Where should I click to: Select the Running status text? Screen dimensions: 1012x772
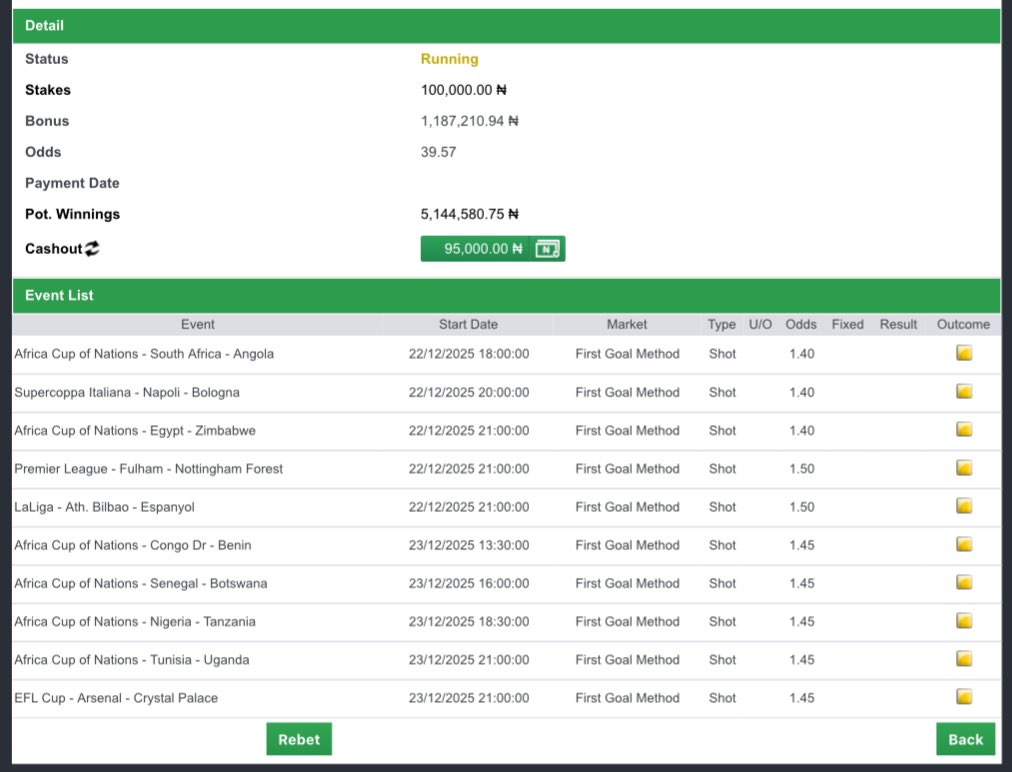(449, 59)
